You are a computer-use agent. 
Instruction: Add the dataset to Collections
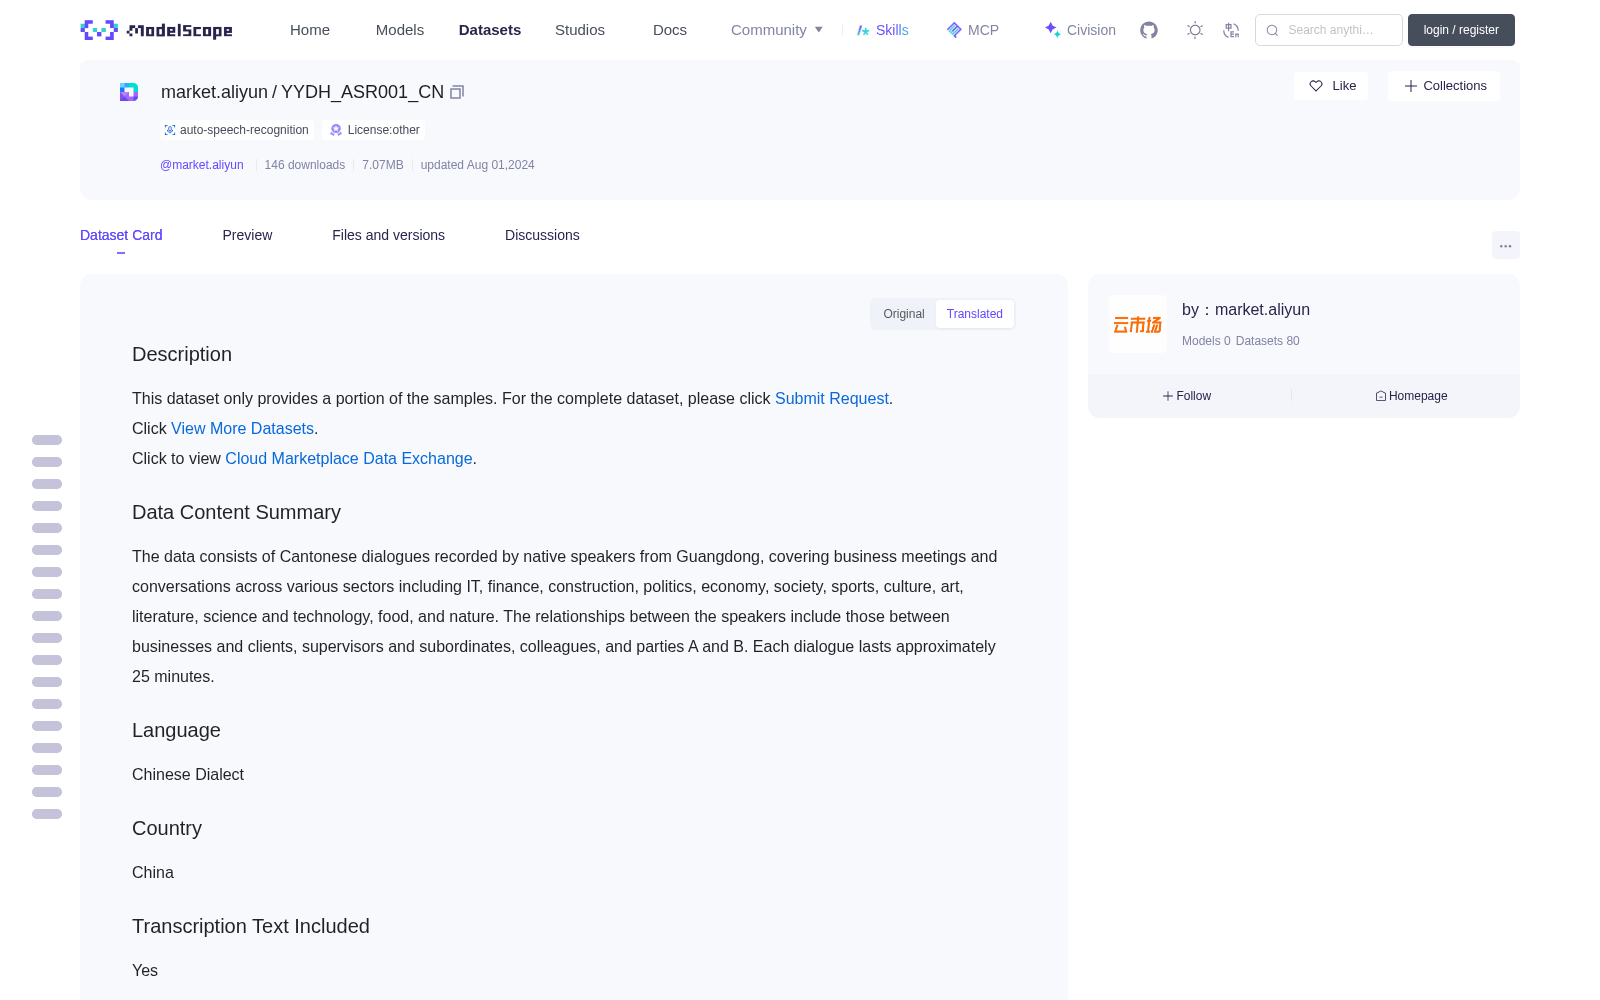pyautogui.click(x=1444, y=86)
